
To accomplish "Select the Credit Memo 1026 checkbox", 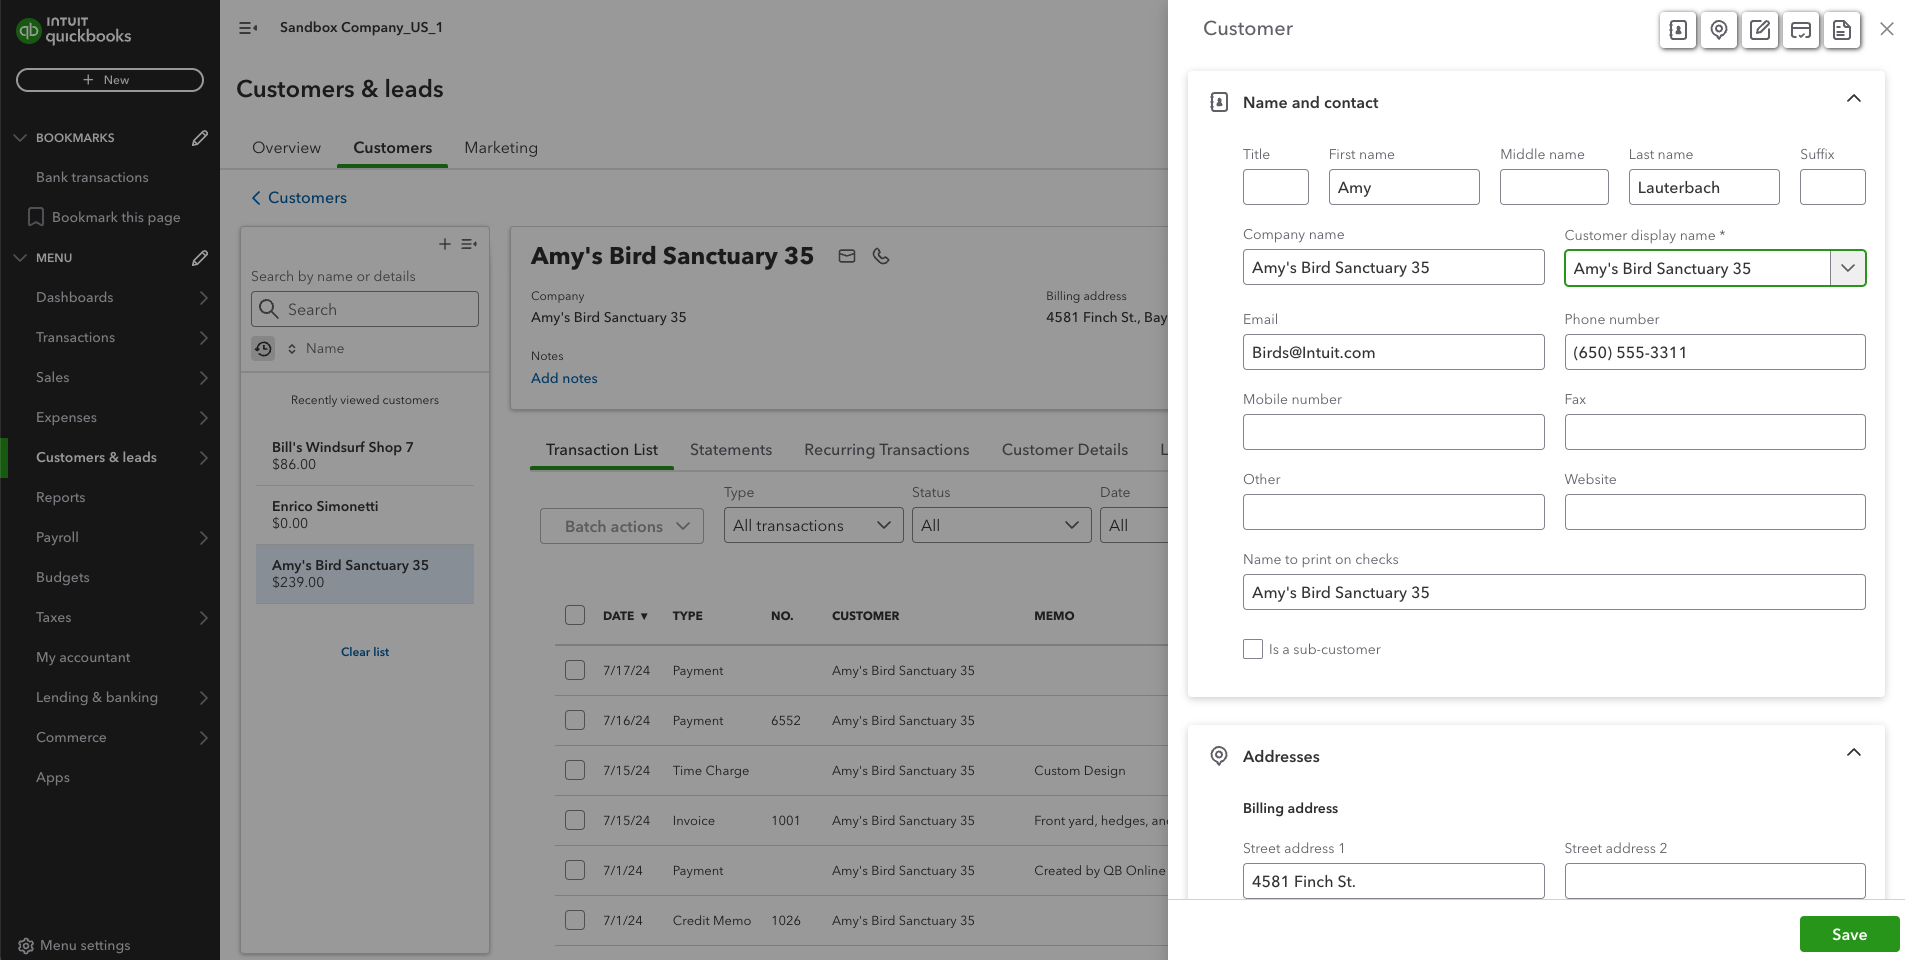I will [575, 920].
